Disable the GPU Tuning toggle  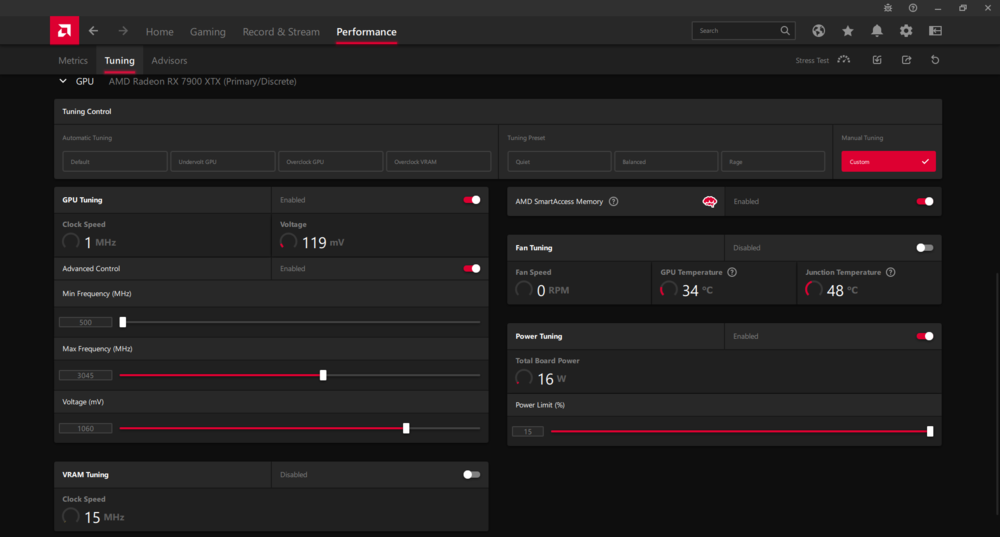pos(472,200)
